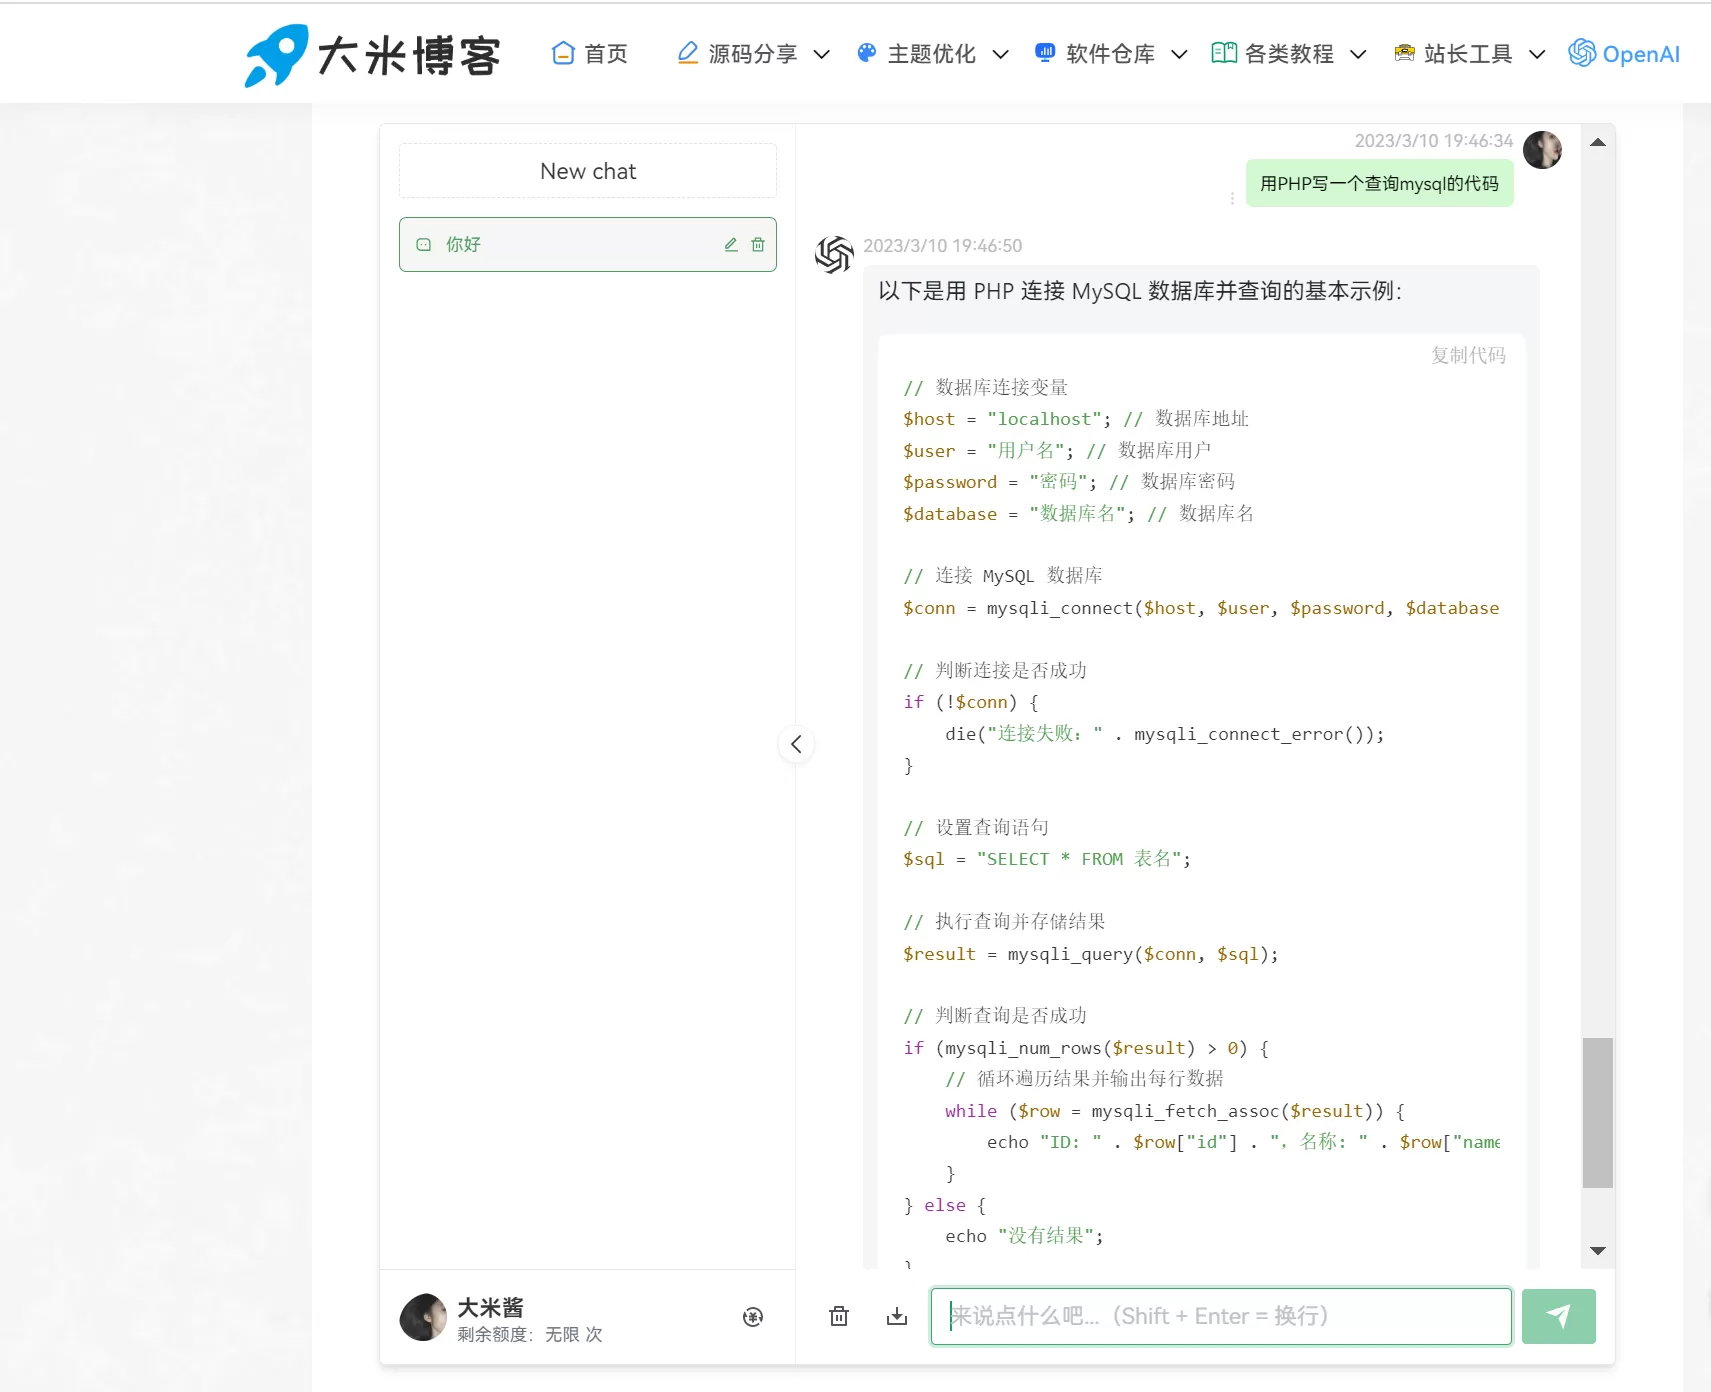Download the conversation with download icon

point(897,1316)
